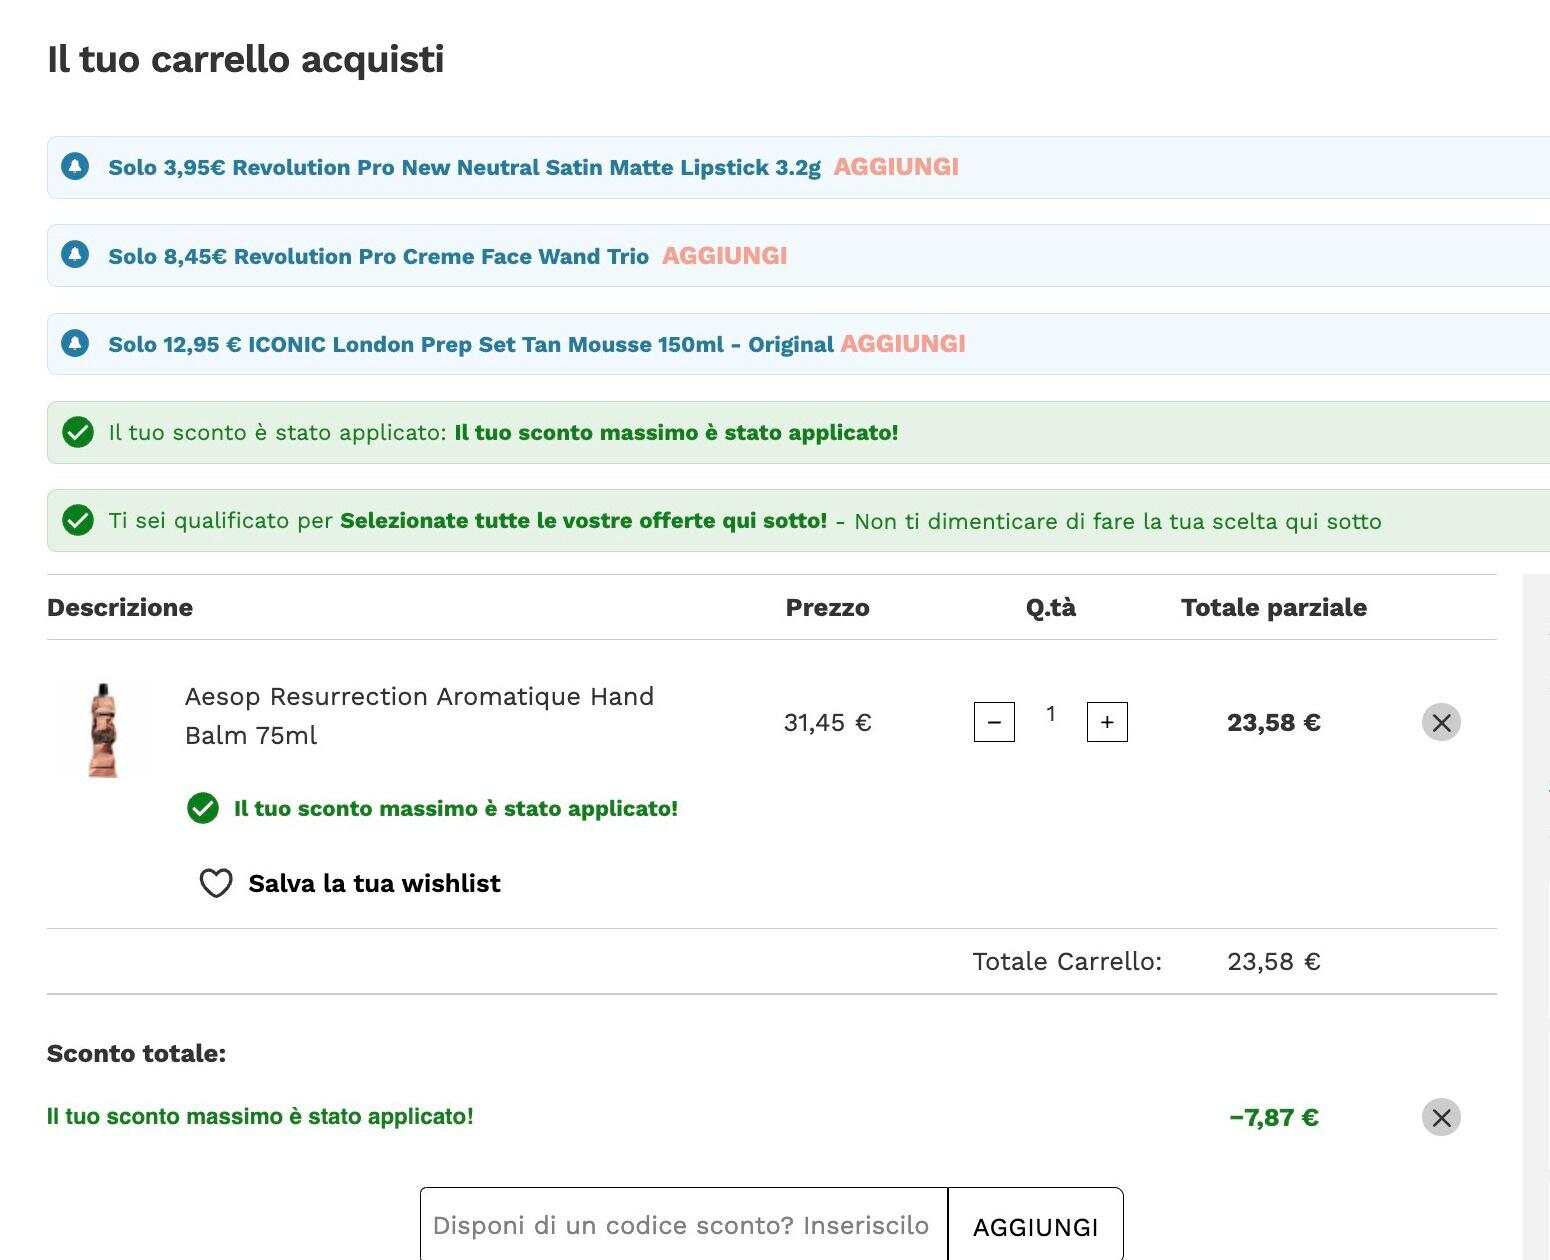Add ICONIC London Tan Mousse via AGGIUNGI
The height and width of the screenshot is (1260, 1550).
[903, 344]
